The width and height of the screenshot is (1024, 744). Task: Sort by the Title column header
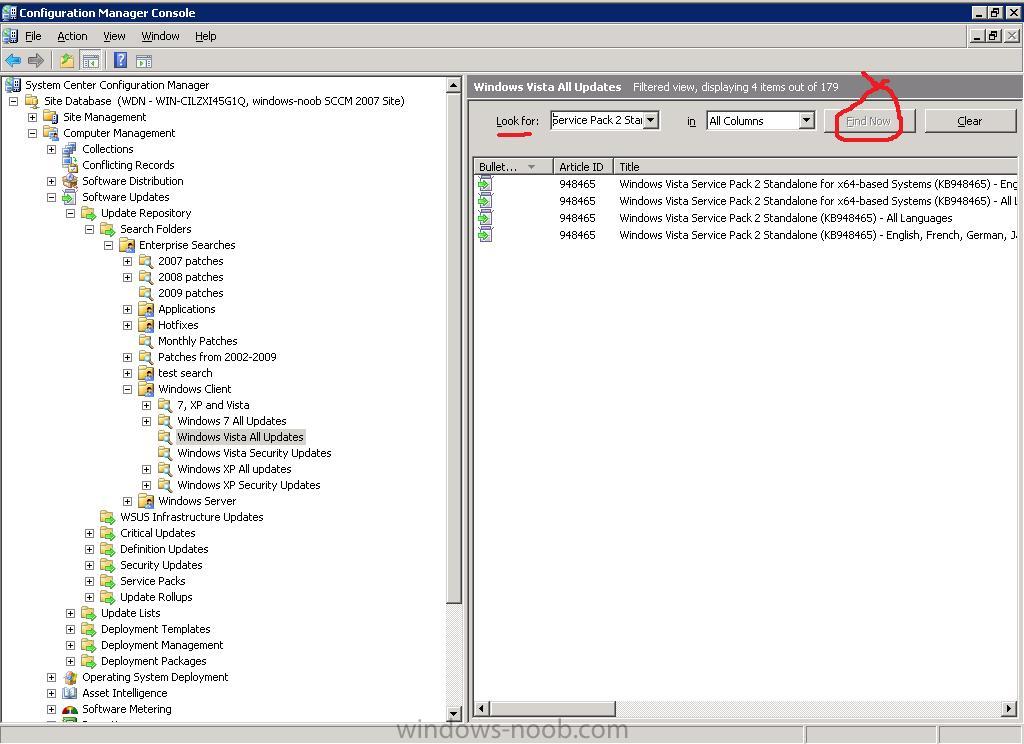pos(815,167)
